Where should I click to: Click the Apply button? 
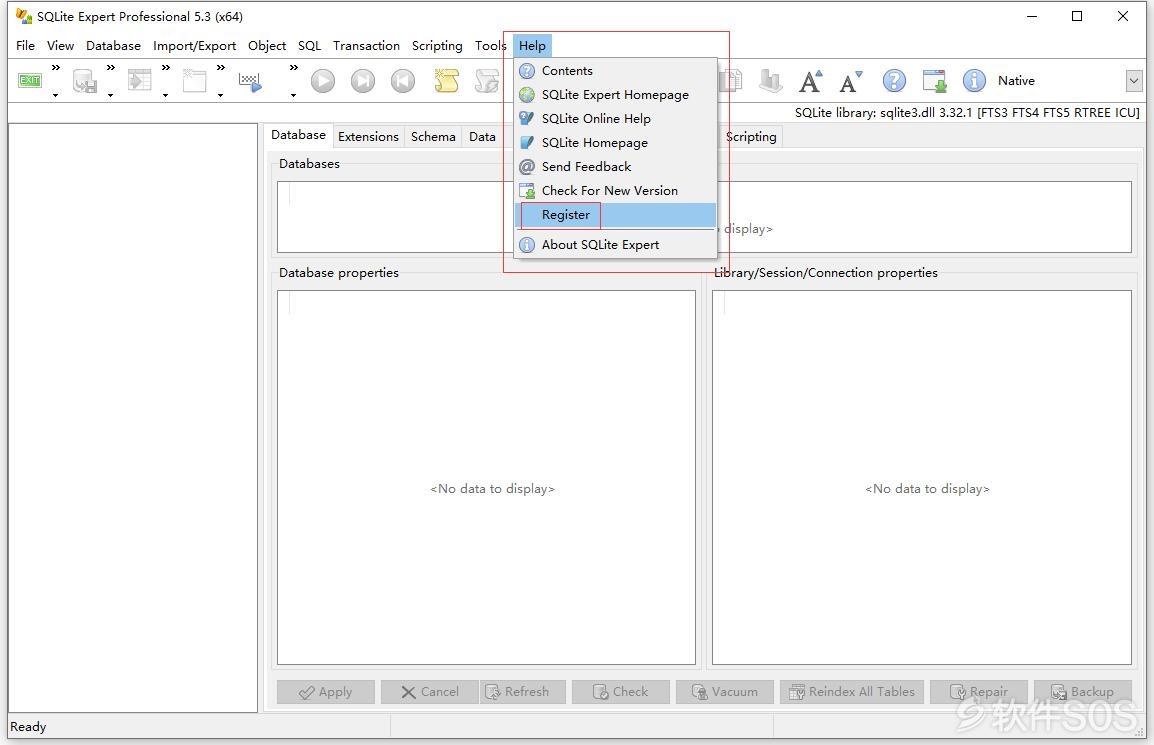click(326, 692)
